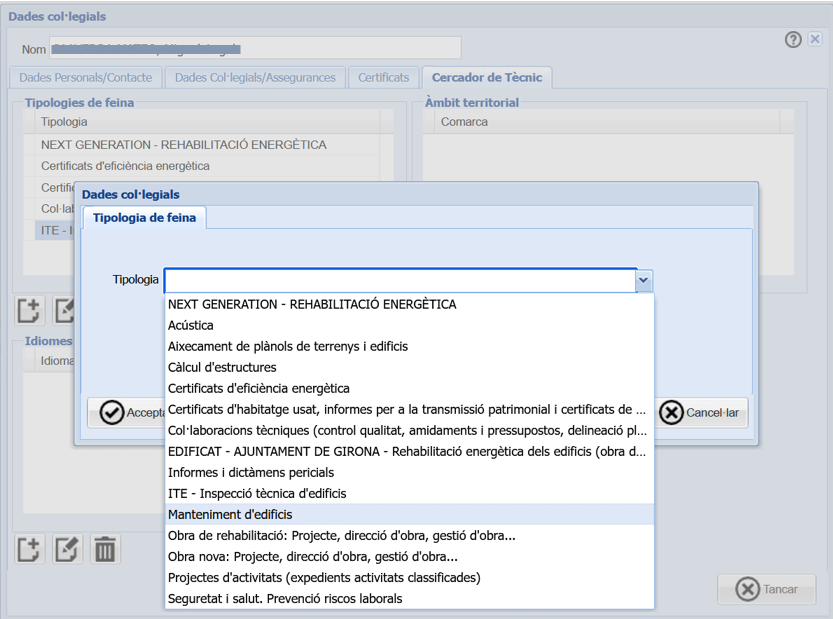Select Informes i dictàmens pericials option
Viewport: 833px width, 619px height.
410,472
